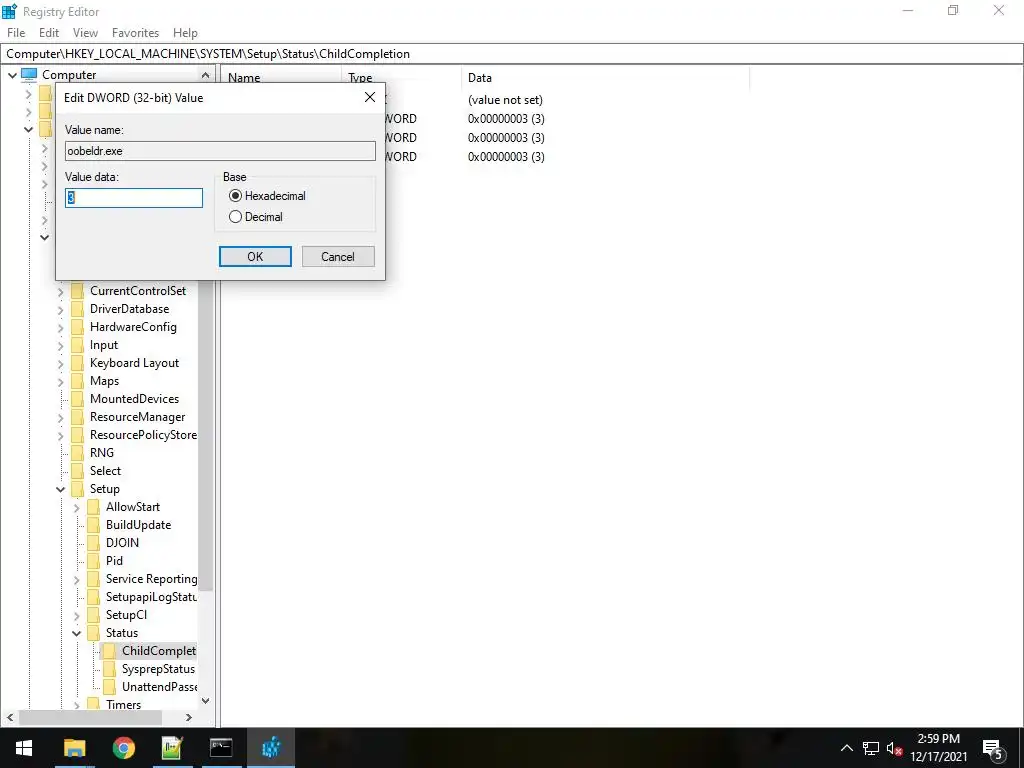Click the registry path address bar
This screenshot has width=1024, height=768.
click(512, 54)
